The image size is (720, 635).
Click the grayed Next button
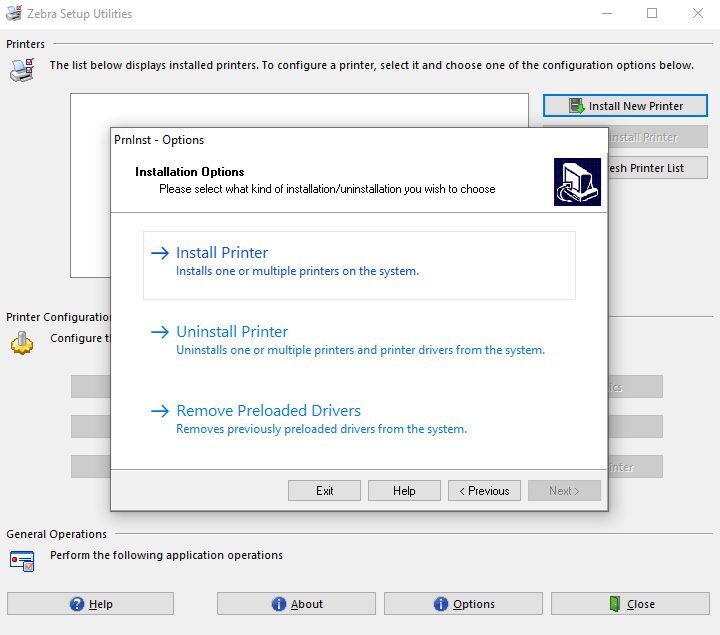[x=564, y=490]
